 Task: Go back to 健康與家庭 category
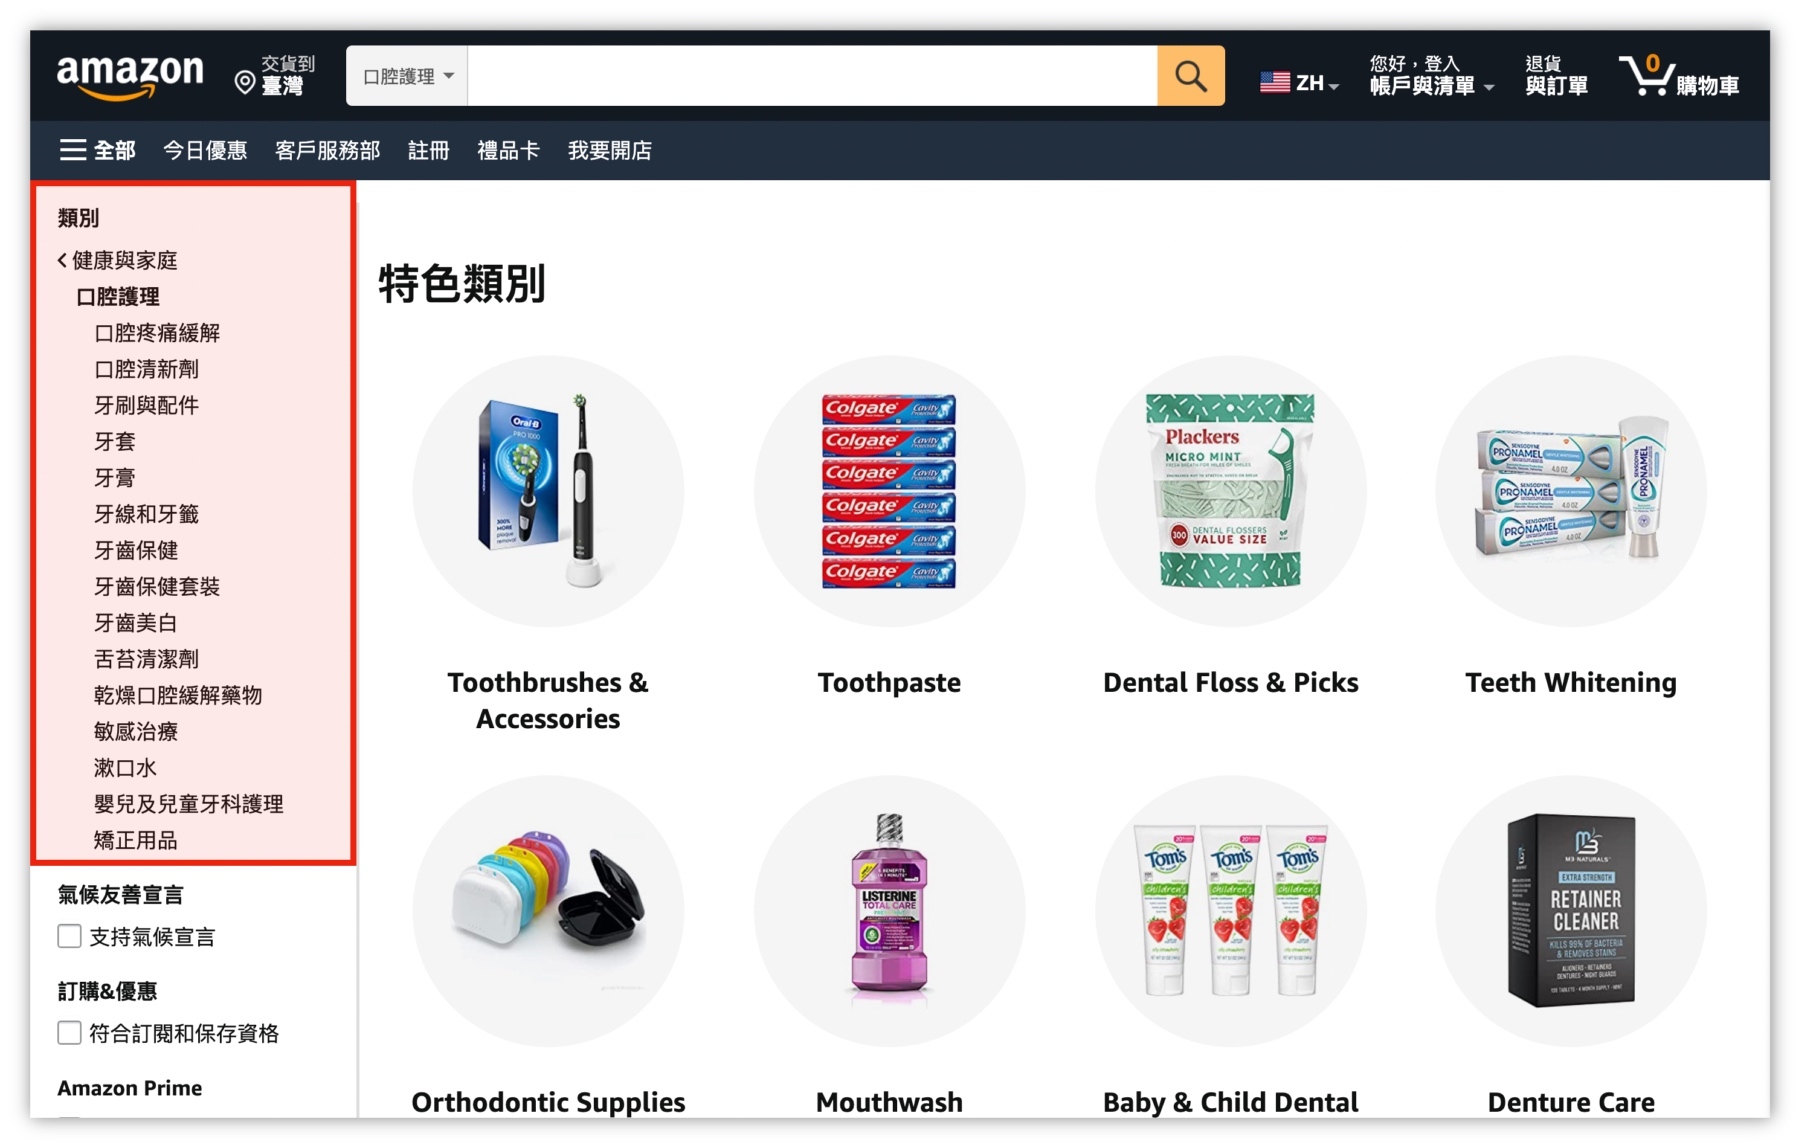coord(118,260)
